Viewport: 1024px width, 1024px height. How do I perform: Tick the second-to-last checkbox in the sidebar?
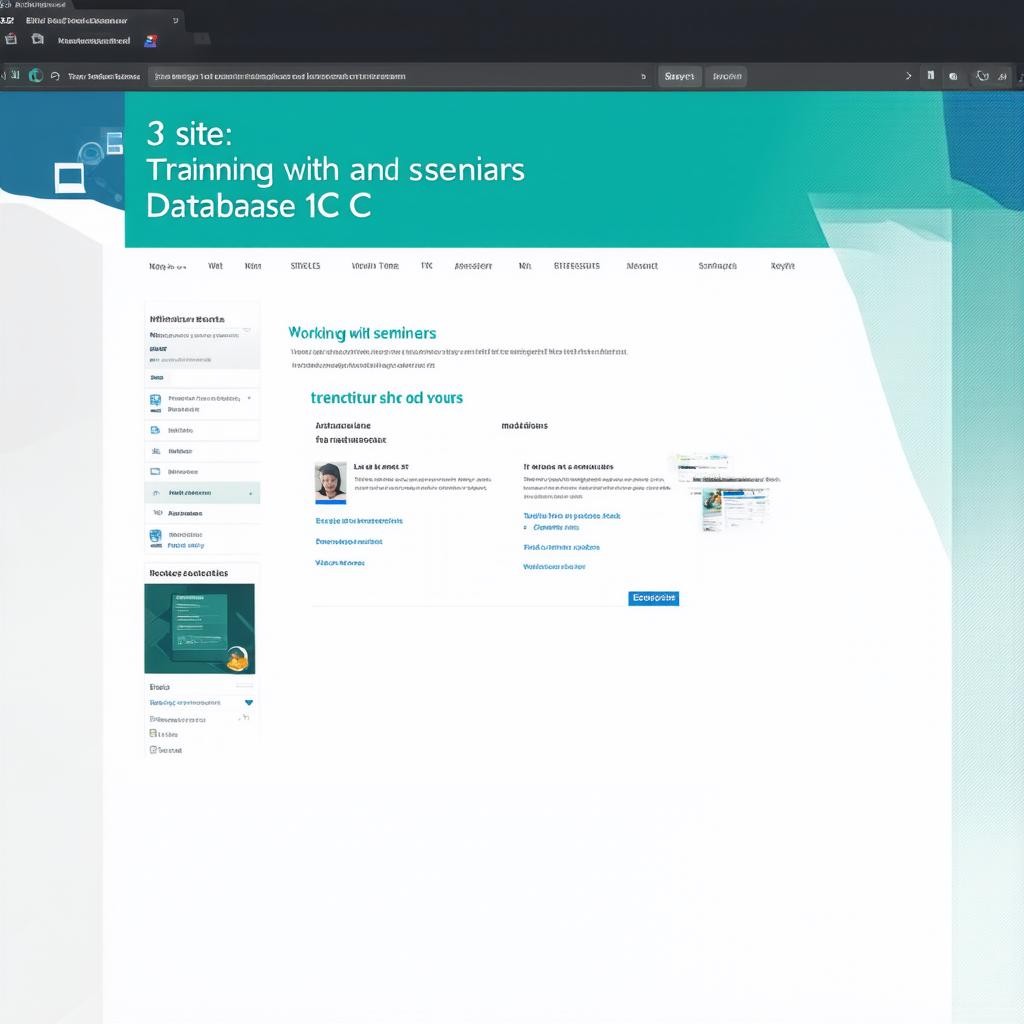[154, 734]
